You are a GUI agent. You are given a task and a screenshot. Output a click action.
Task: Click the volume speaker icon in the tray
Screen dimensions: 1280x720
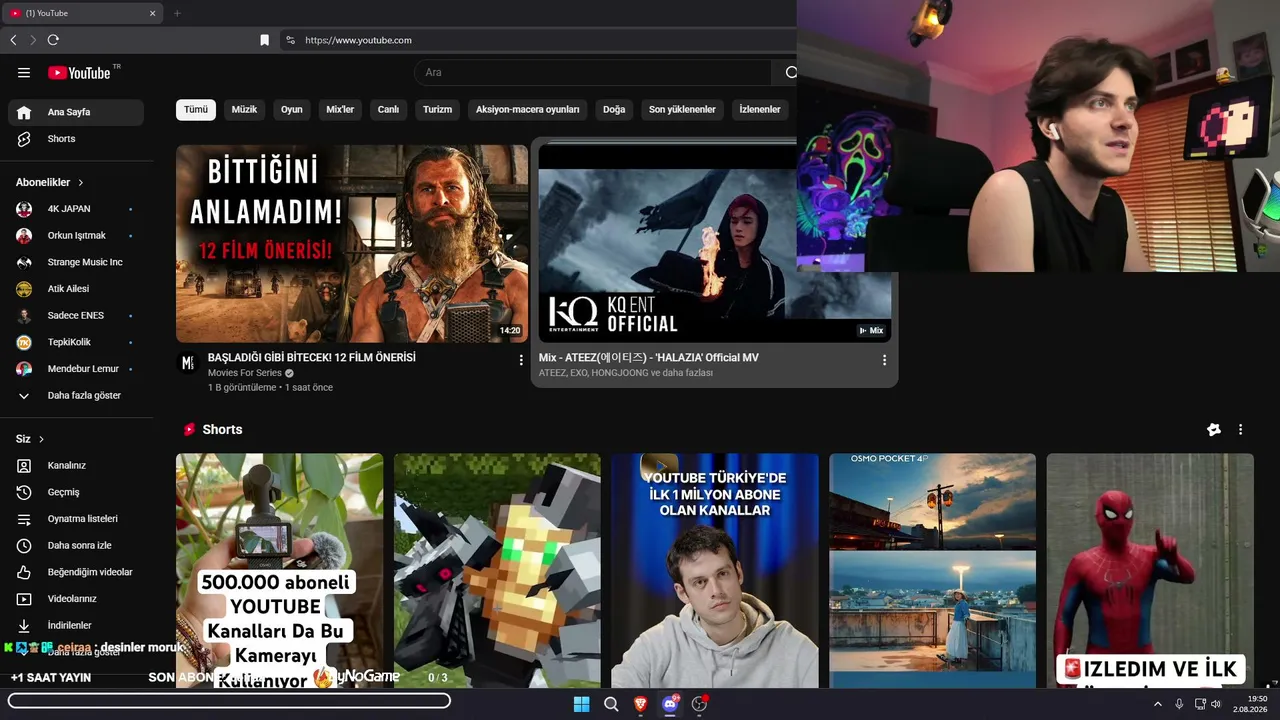pyautogui.click(x=1216, y=704)
